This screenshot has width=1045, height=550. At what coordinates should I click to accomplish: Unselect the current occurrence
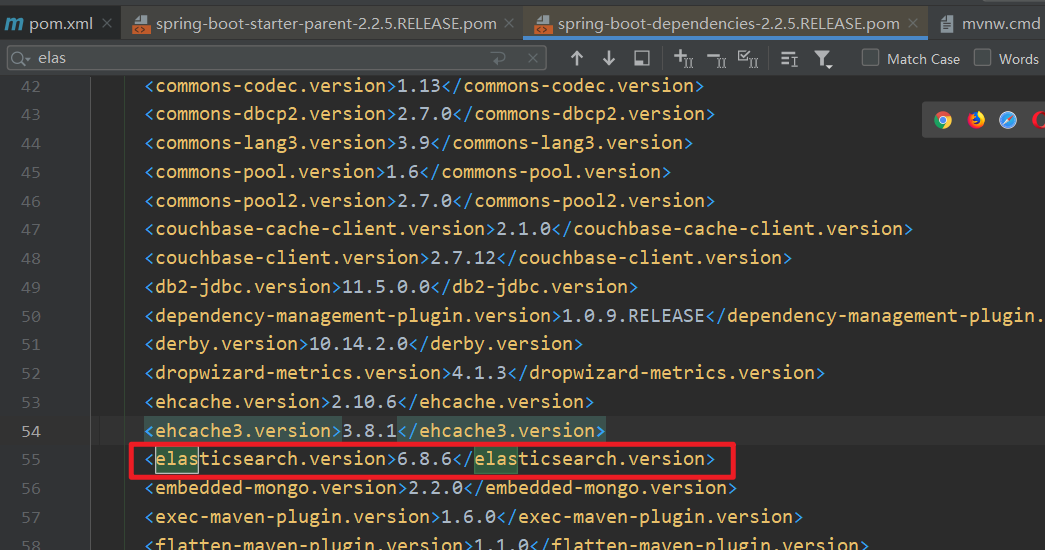pyautogui.click(x=716, y=59)
